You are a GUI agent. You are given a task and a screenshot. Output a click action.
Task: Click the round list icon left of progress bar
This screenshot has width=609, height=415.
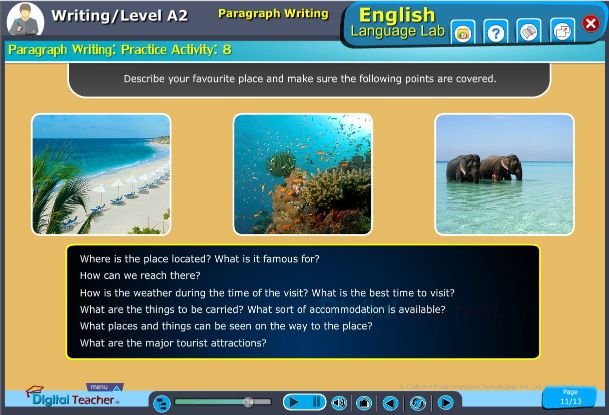pos(161,403)
